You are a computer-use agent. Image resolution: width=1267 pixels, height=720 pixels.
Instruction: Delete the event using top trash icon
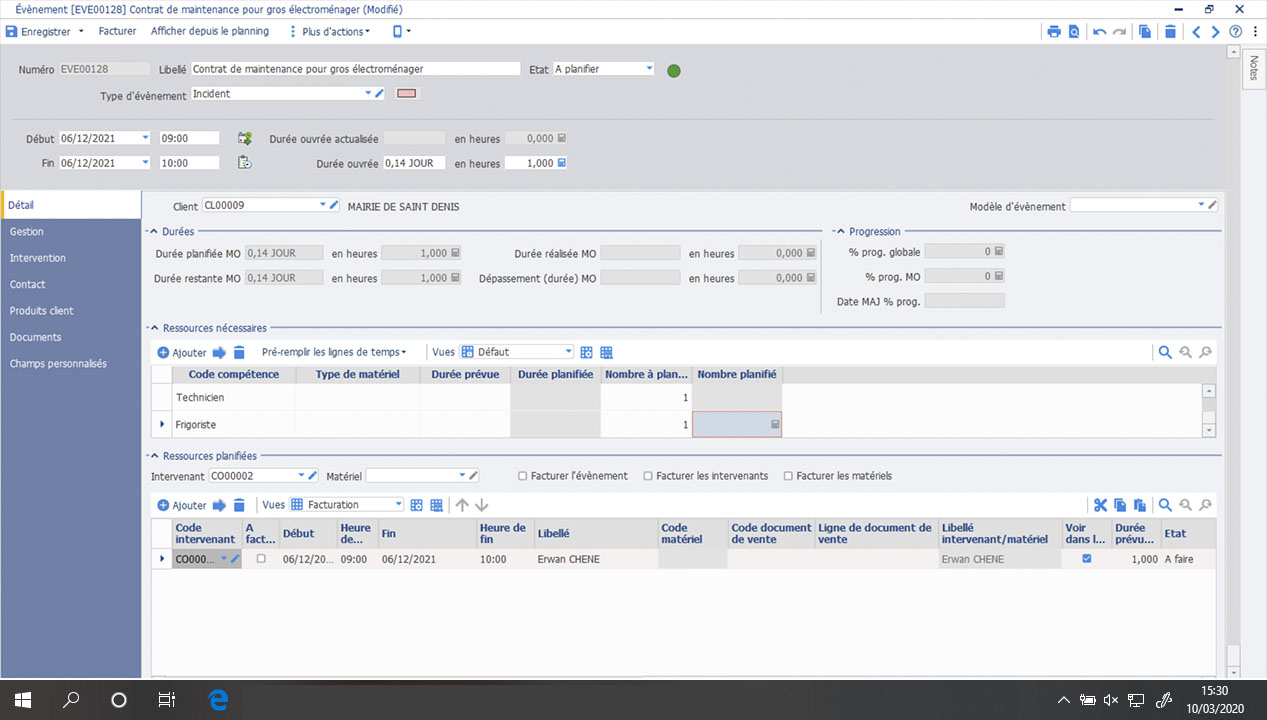coord(1170,31)
